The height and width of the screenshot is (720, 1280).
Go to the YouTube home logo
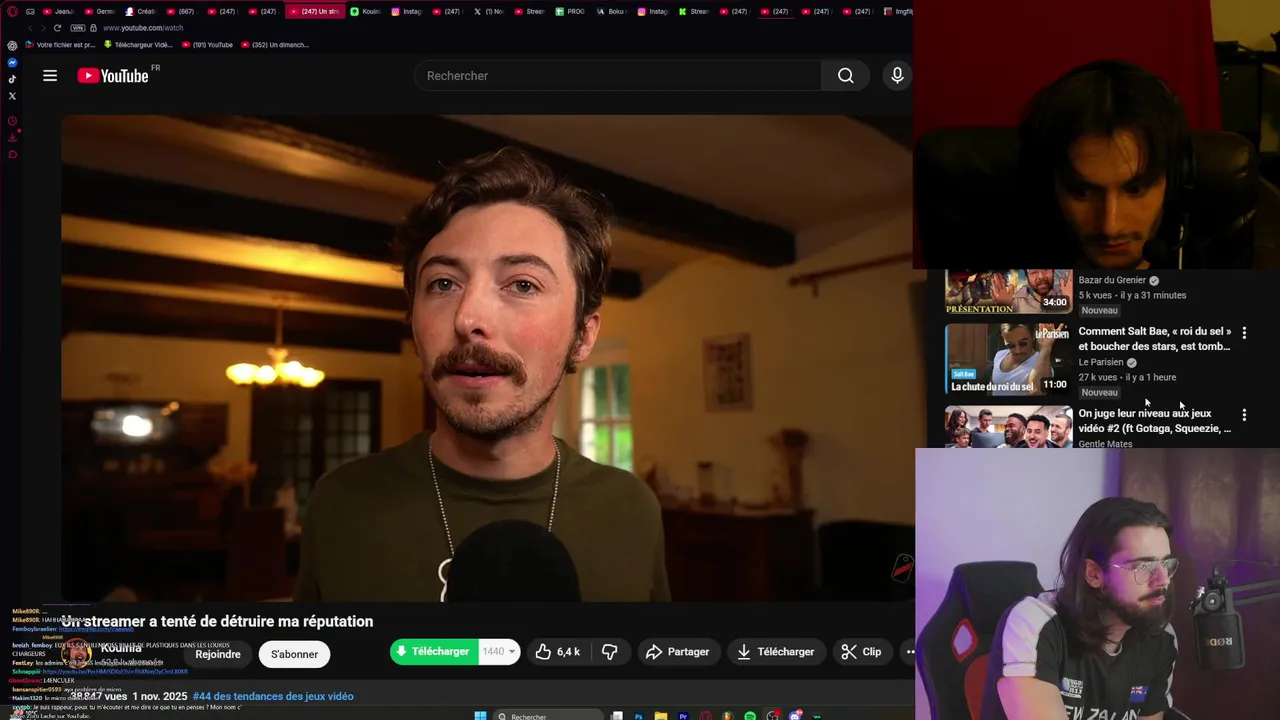tap(113, 76)
